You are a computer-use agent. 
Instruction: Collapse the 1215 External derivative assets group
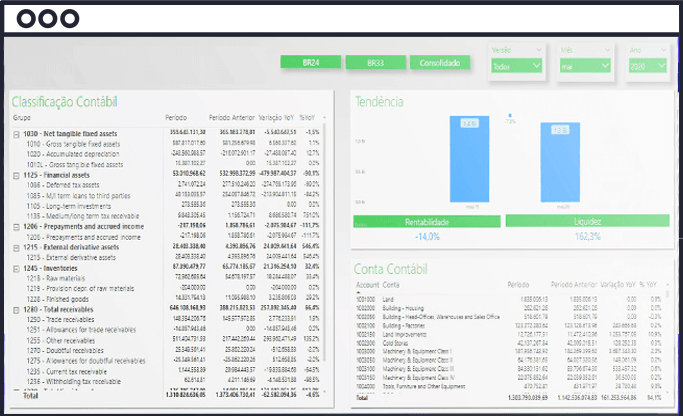[x=16, y=248]
